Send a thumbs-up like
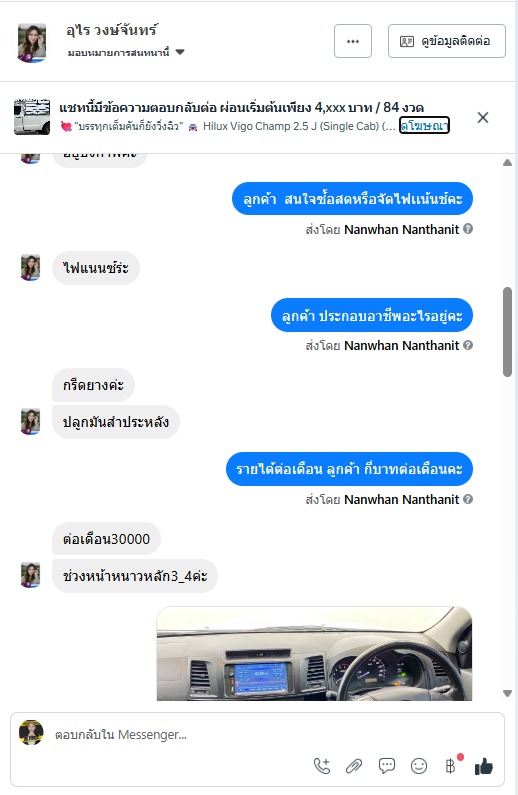Viewport: 518px width, 795px height. point(484,766)
